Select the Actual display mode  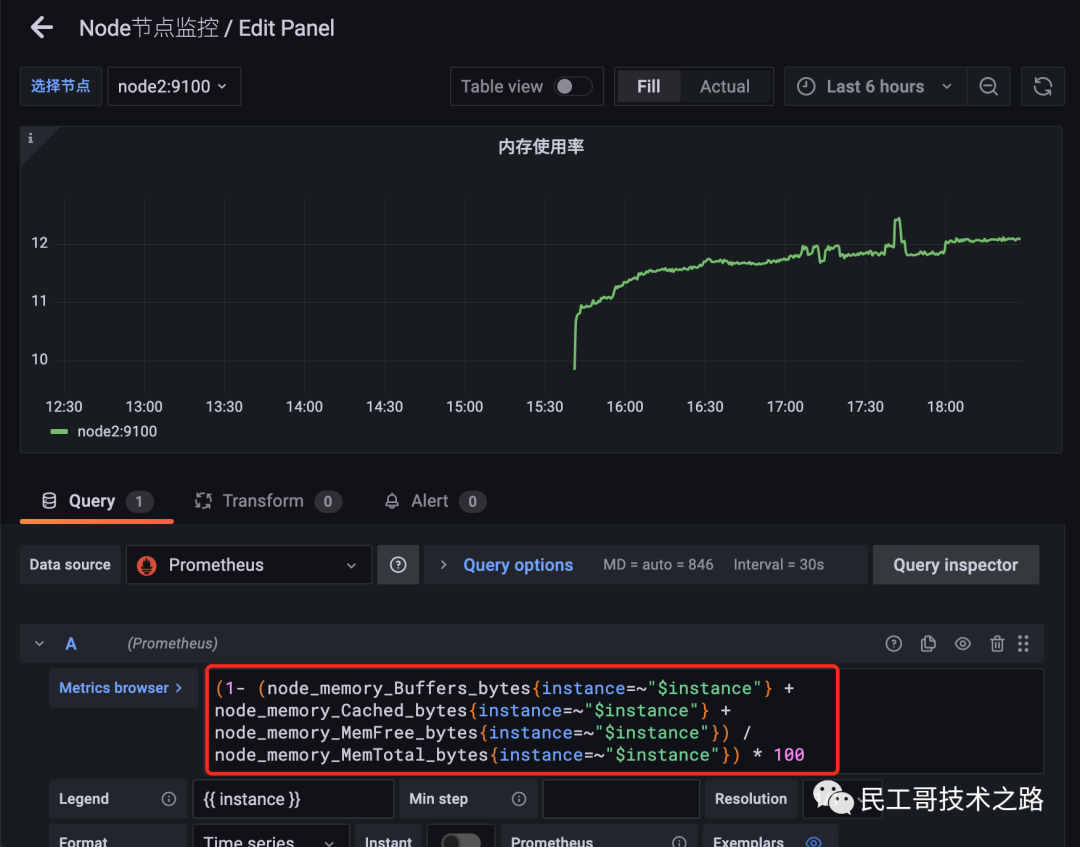[725, 86]
